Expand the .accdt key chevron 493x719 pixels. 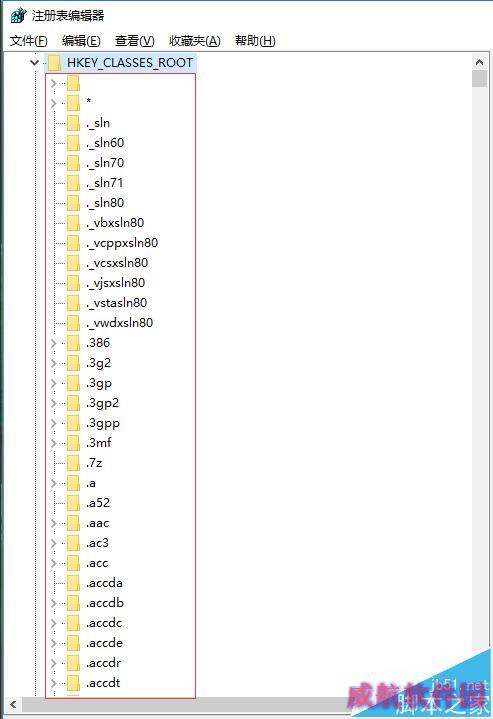point(53,683)
